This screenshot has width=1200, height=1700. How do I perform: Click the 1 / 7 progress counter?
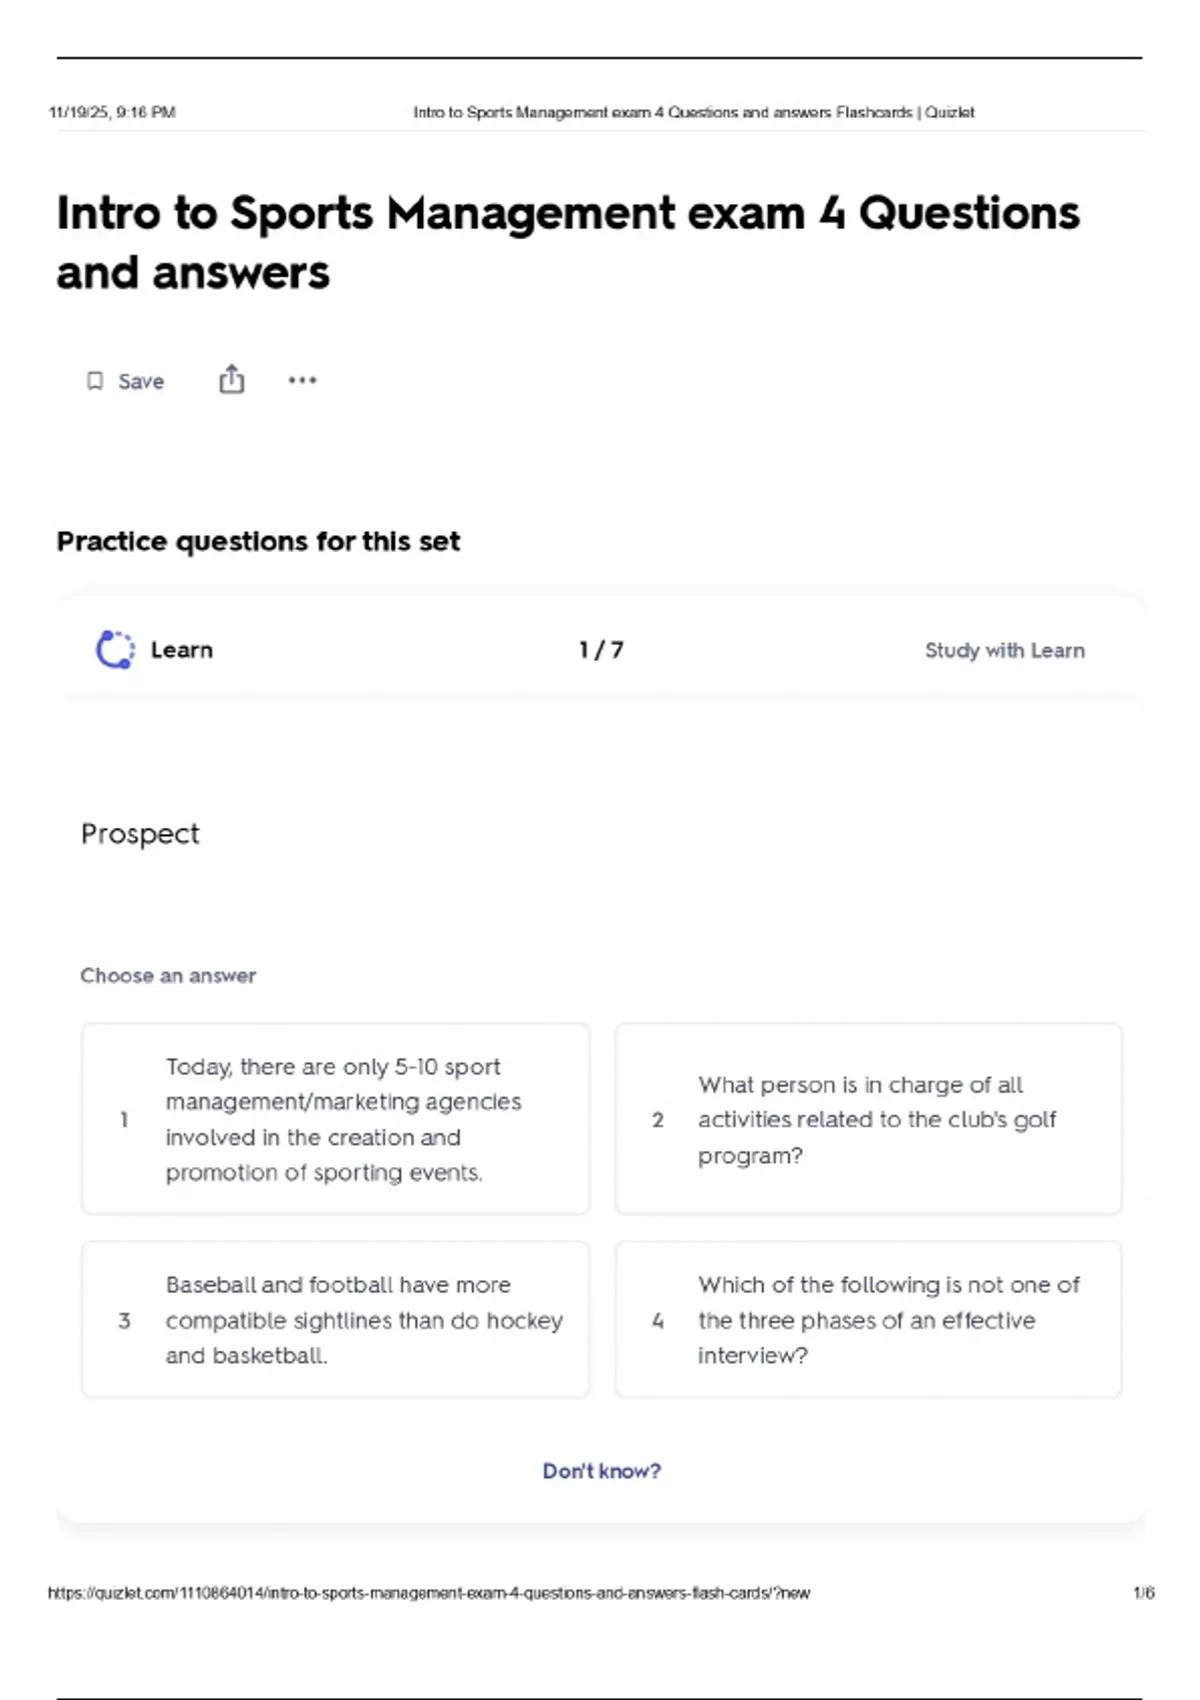click(601, 650)
